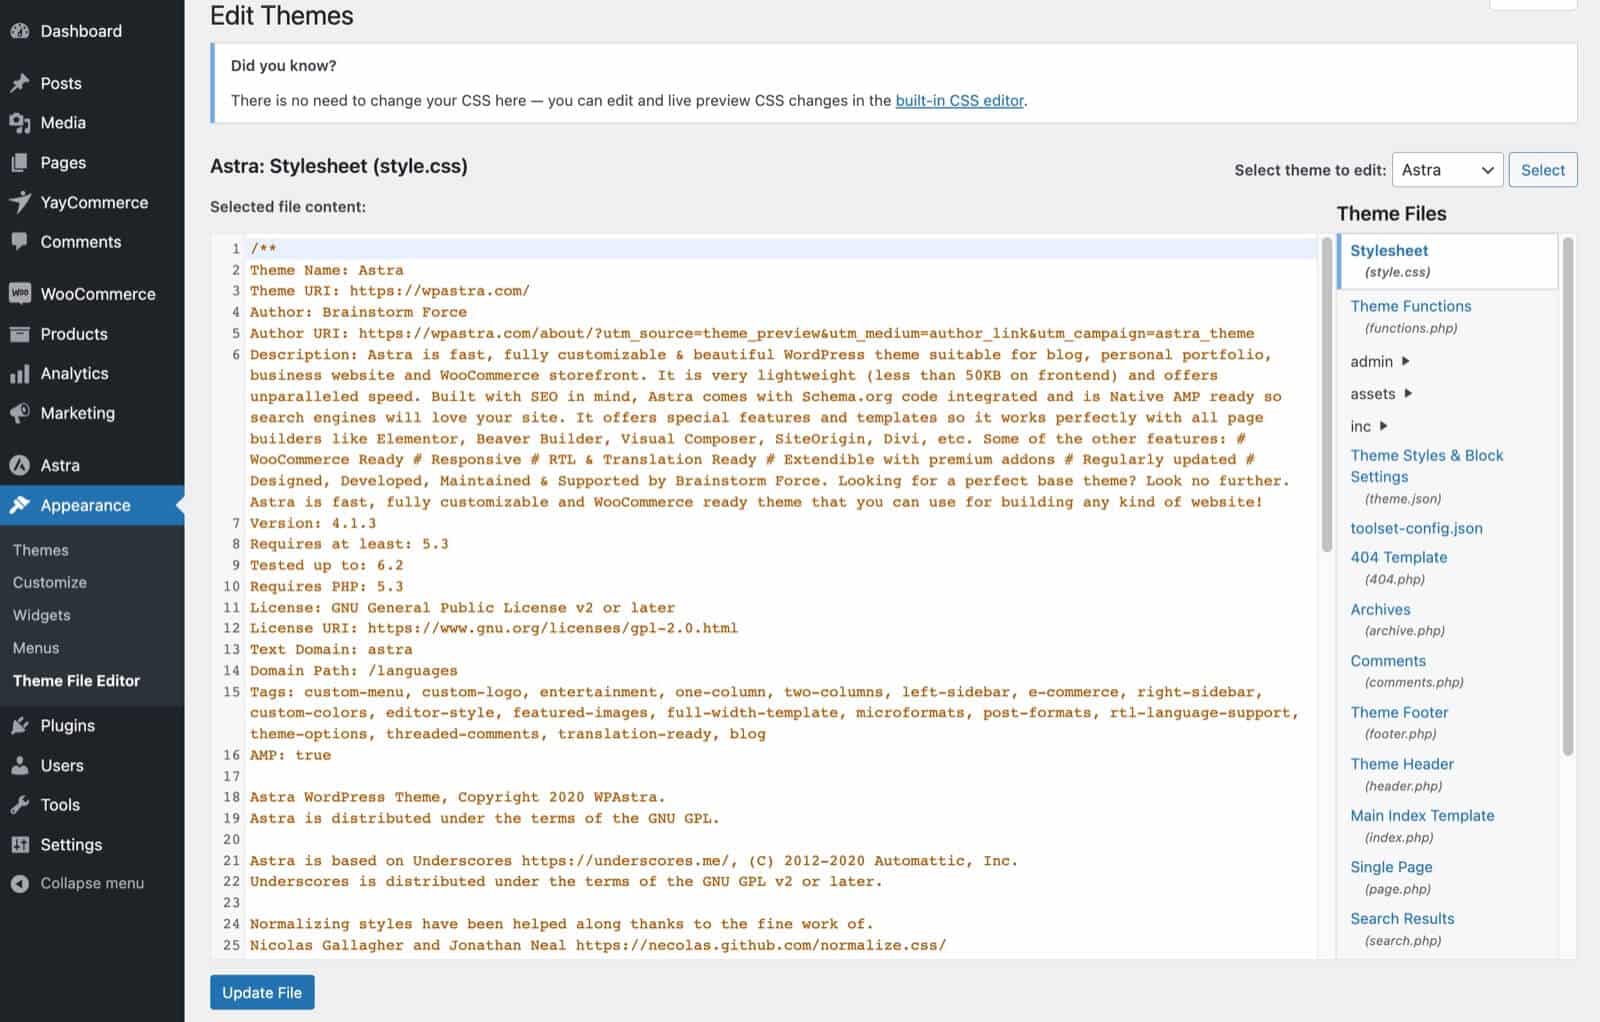Image resolution: width=1600 pixels, height=1022 pixels.
Task: Click the Analytics bar chart icon
Action: pyautogui.click(x=20, y=374)
